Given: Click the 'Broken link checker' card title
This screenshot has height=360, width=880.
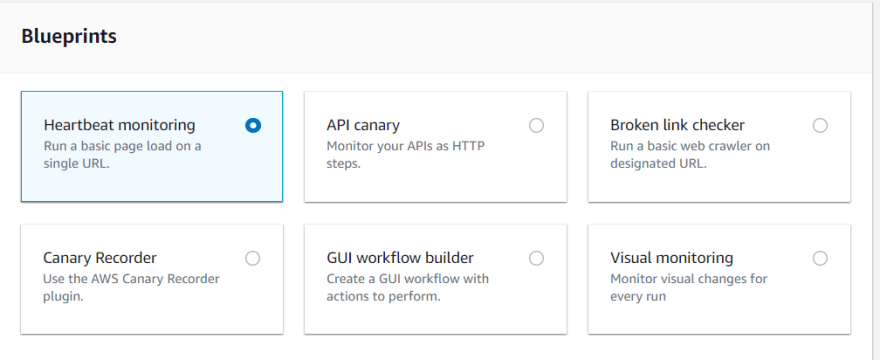Looking at the screenshot, I should (x=677, y=125).
